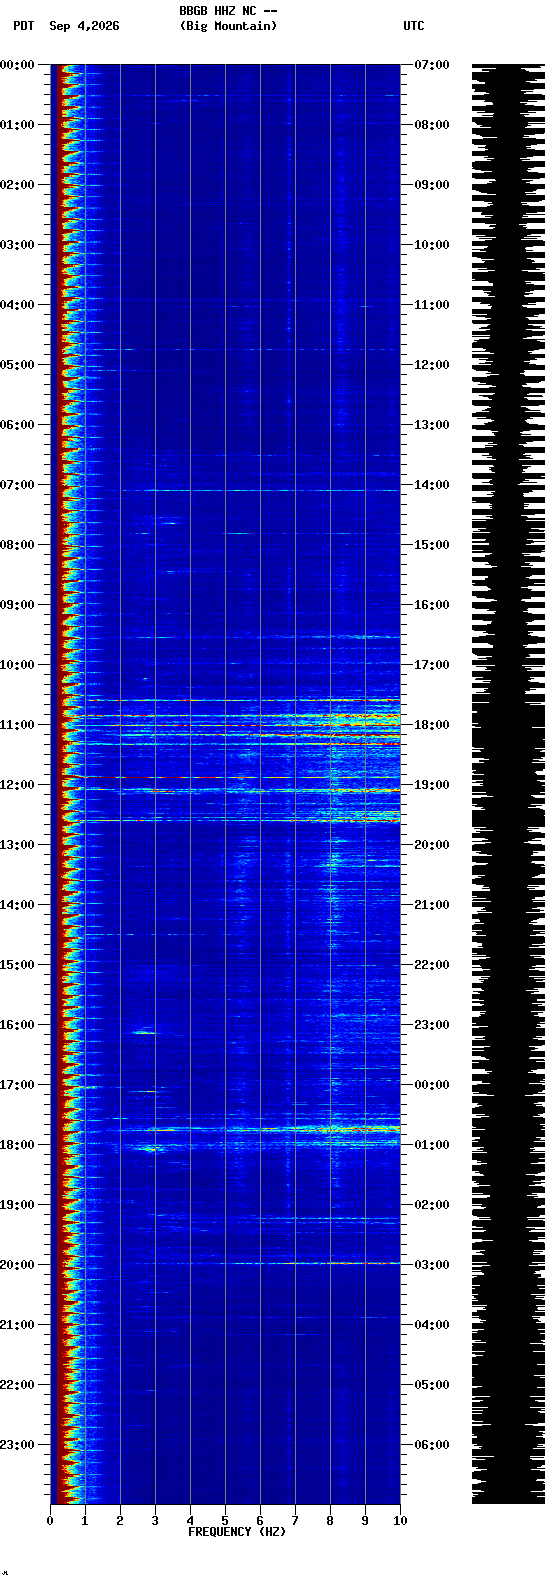
Task: Click the date "Sep 4,2026"
Action: pyautogui.click(x=84, y=26)
